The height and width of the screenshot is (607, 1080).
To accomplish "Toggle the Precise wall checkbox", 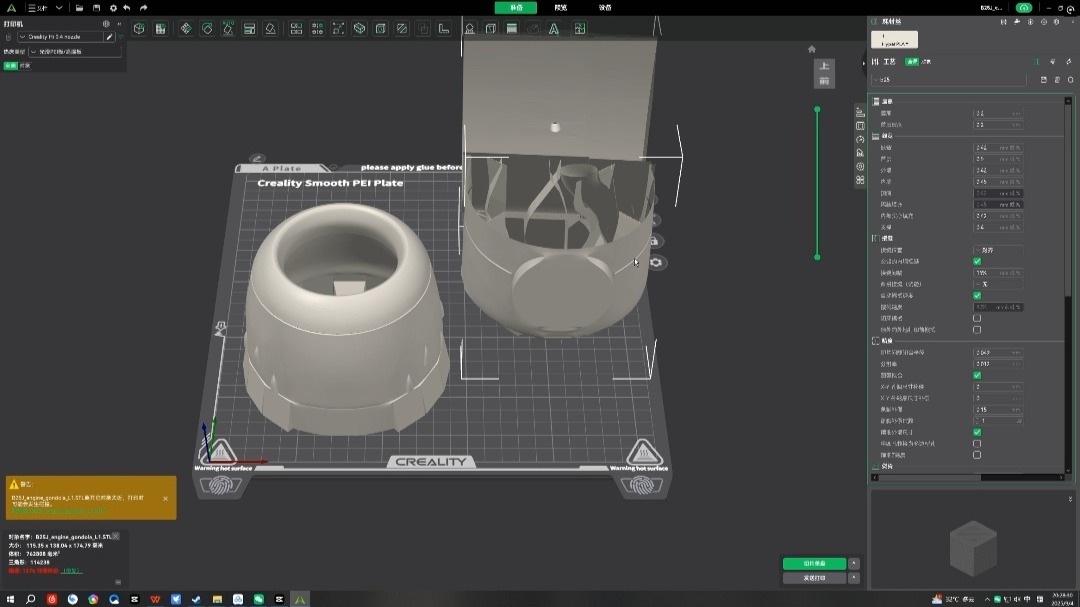I will click(x=977, y=432).
